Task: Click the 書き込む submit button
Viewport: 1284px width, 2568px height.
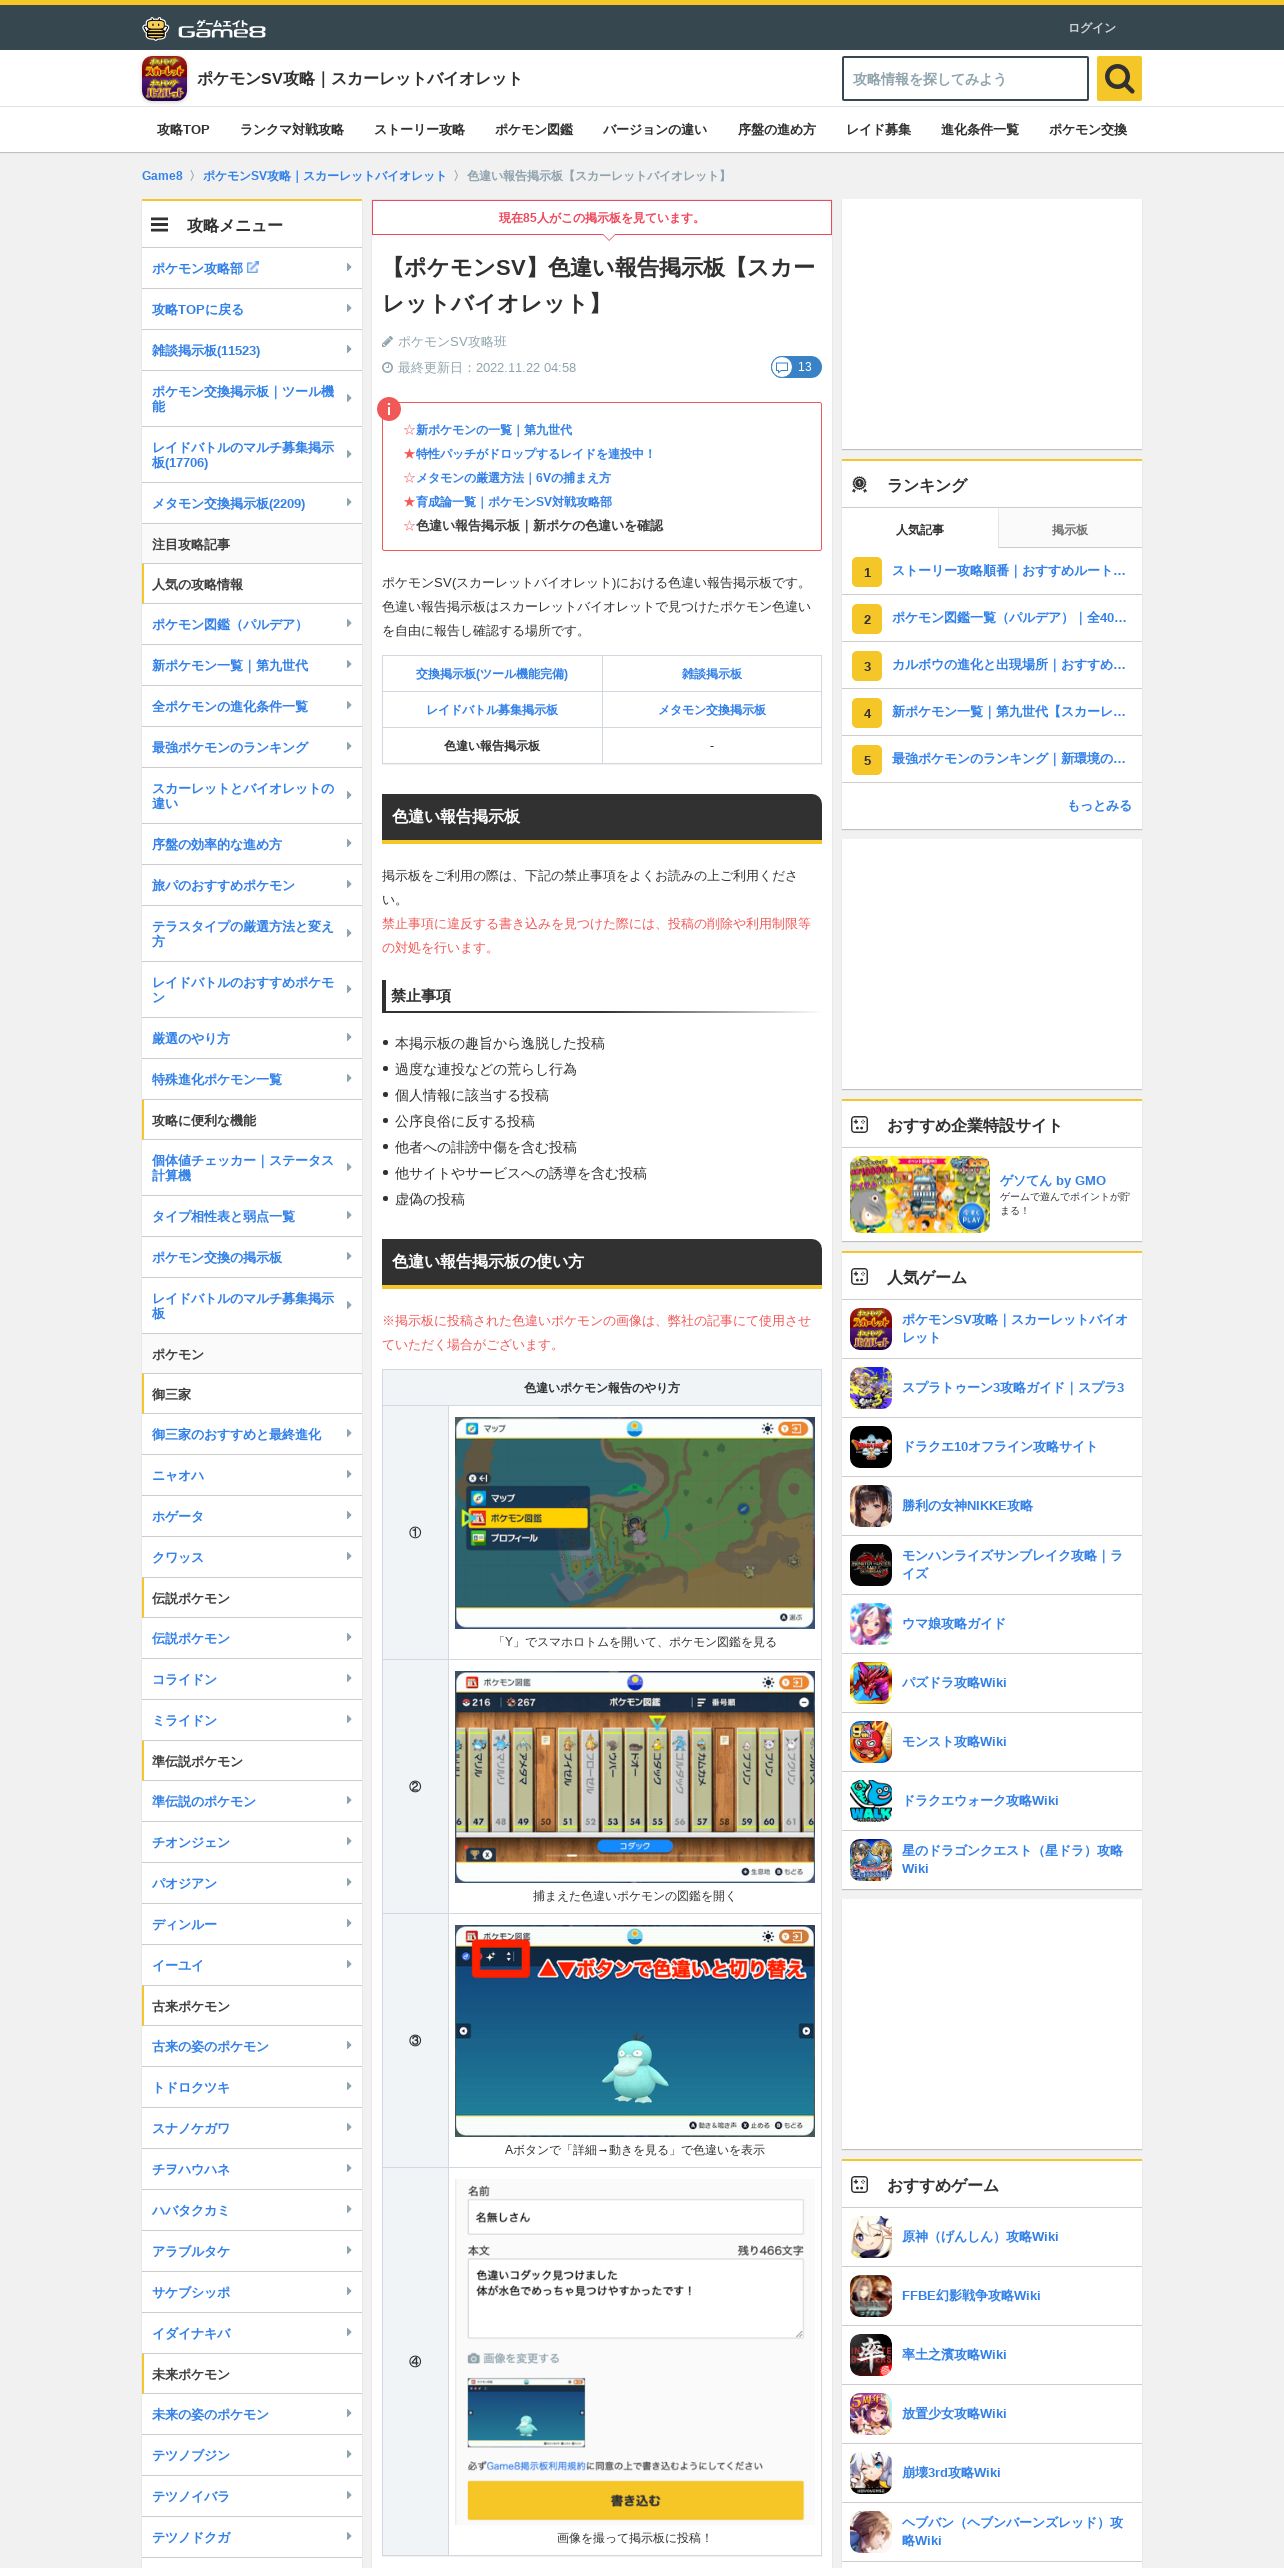Action: [x=636, y=2500]
